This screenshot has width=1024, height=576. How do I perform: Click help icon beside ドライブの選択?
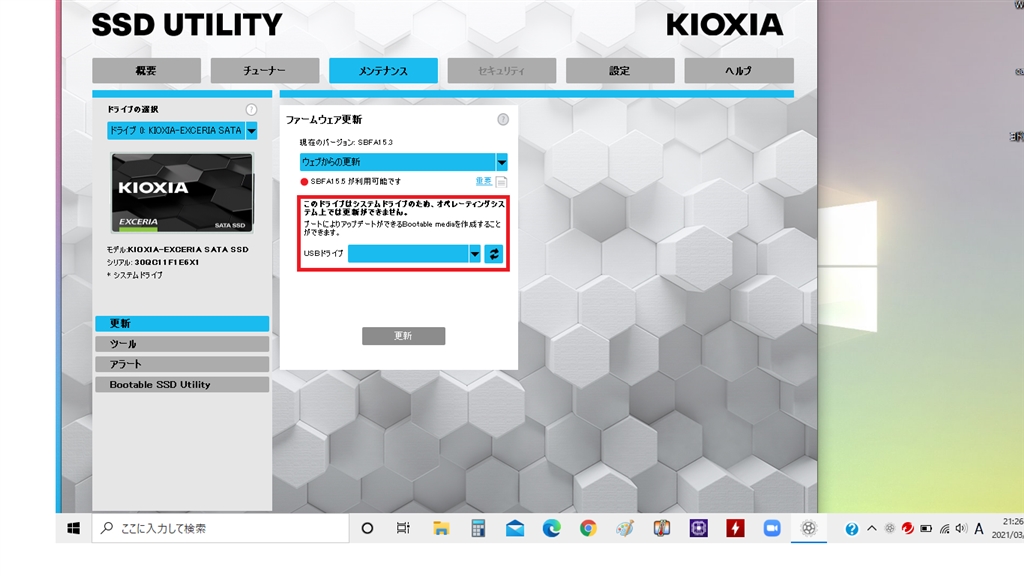pyautogui.click(x=251, y=110)
